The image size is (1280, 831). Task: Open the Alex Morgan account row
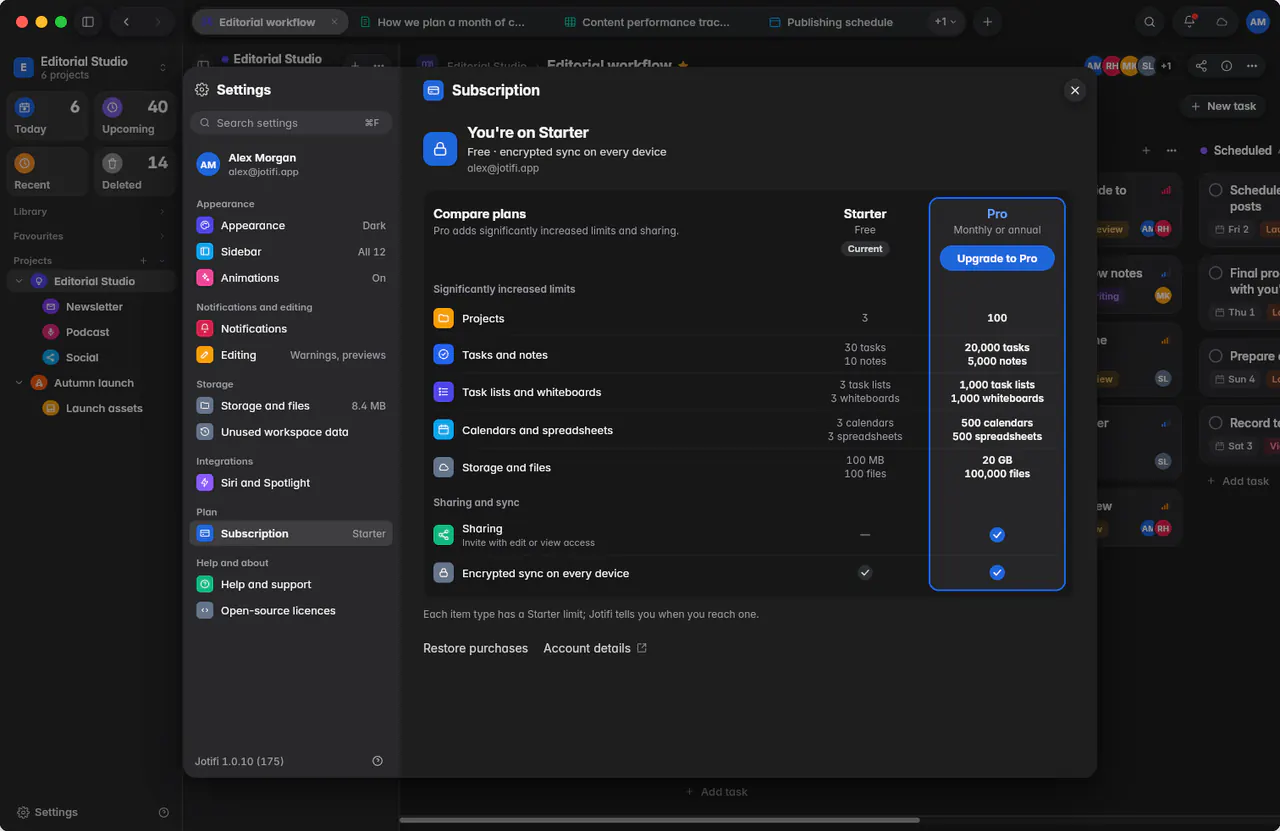point(291,164)
